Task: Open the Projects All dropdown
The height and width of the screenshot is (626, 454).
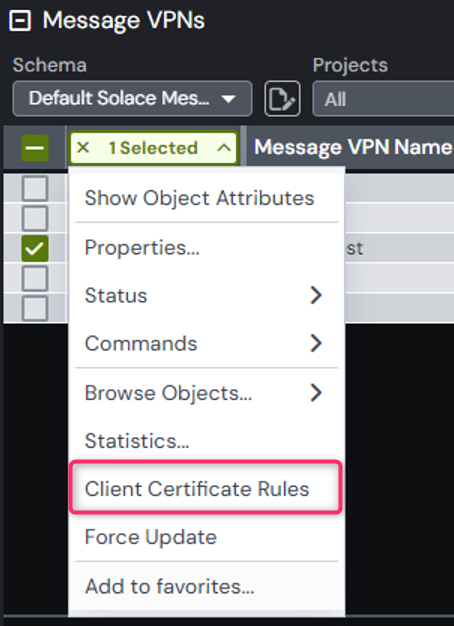Action: tap(383, 99)
